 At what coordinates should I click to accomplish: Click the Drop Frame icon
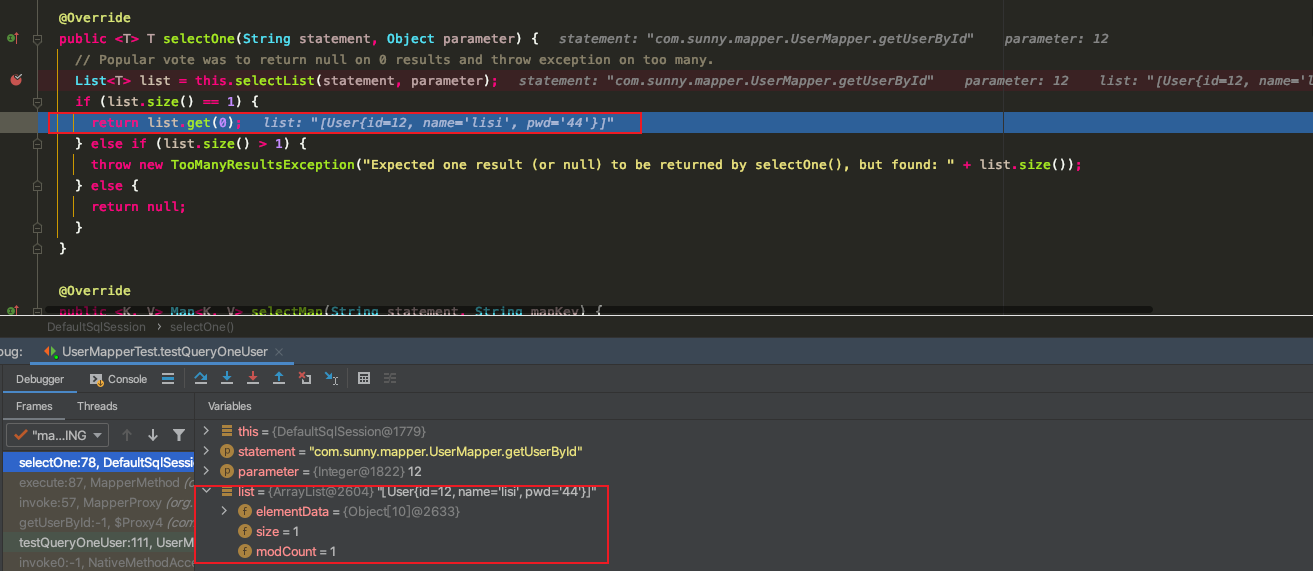point(305,379)
